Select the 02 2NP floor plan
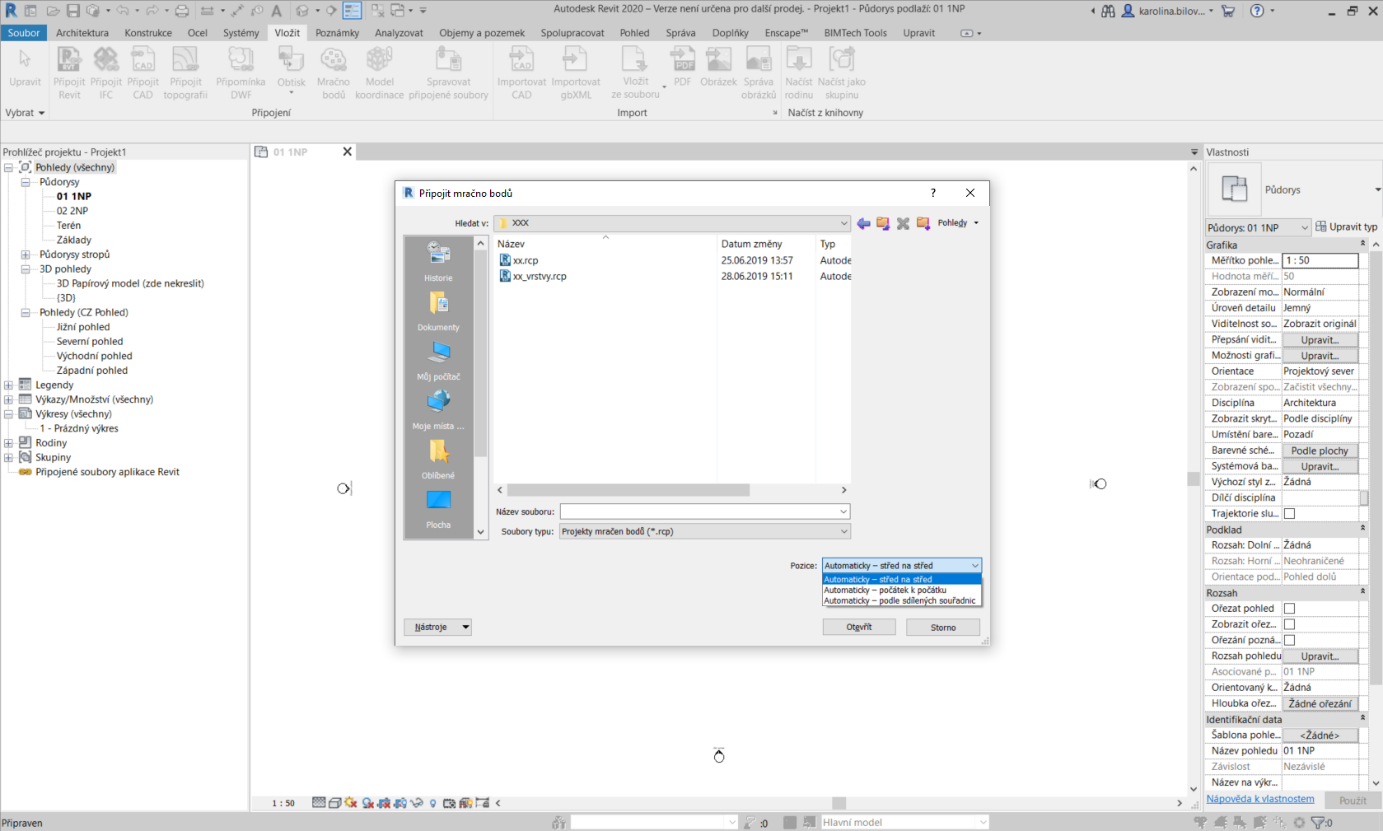Screen dimensions: 1383x831 tap(72, 211)
